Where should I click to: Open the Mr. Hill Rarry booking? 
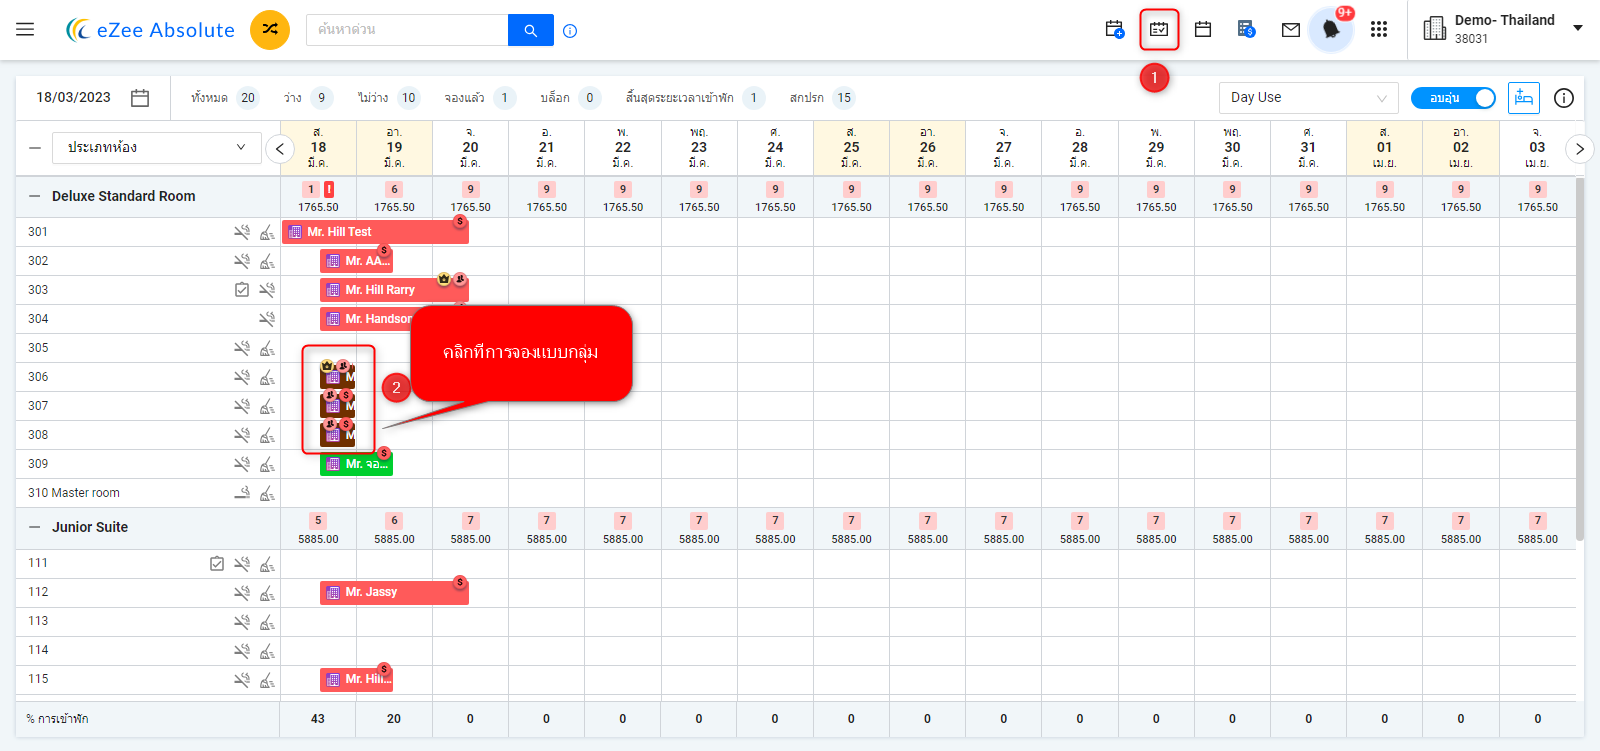(394, 290)
